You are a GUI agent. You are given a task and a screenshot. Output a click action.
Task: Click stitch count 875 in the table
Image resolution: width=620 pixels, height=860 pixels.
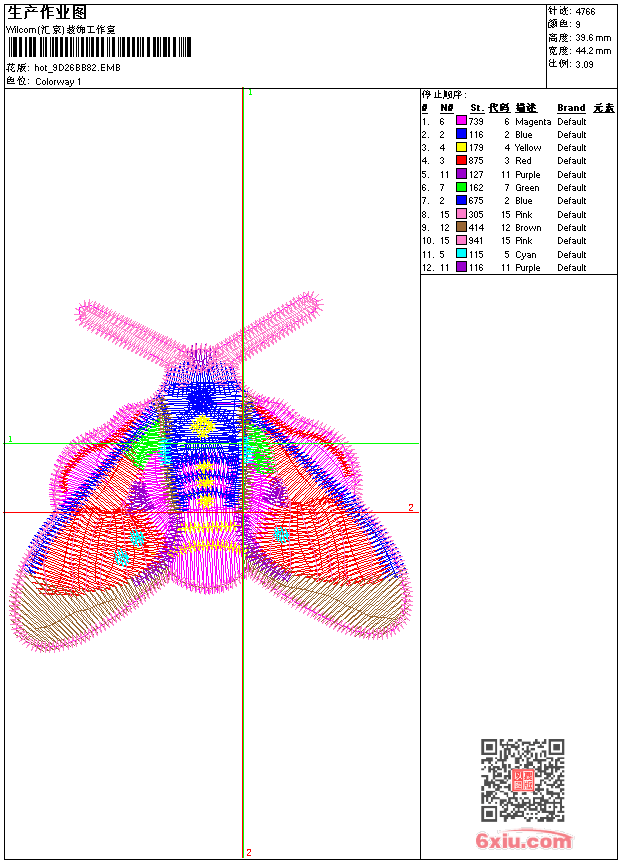(476, 161)
